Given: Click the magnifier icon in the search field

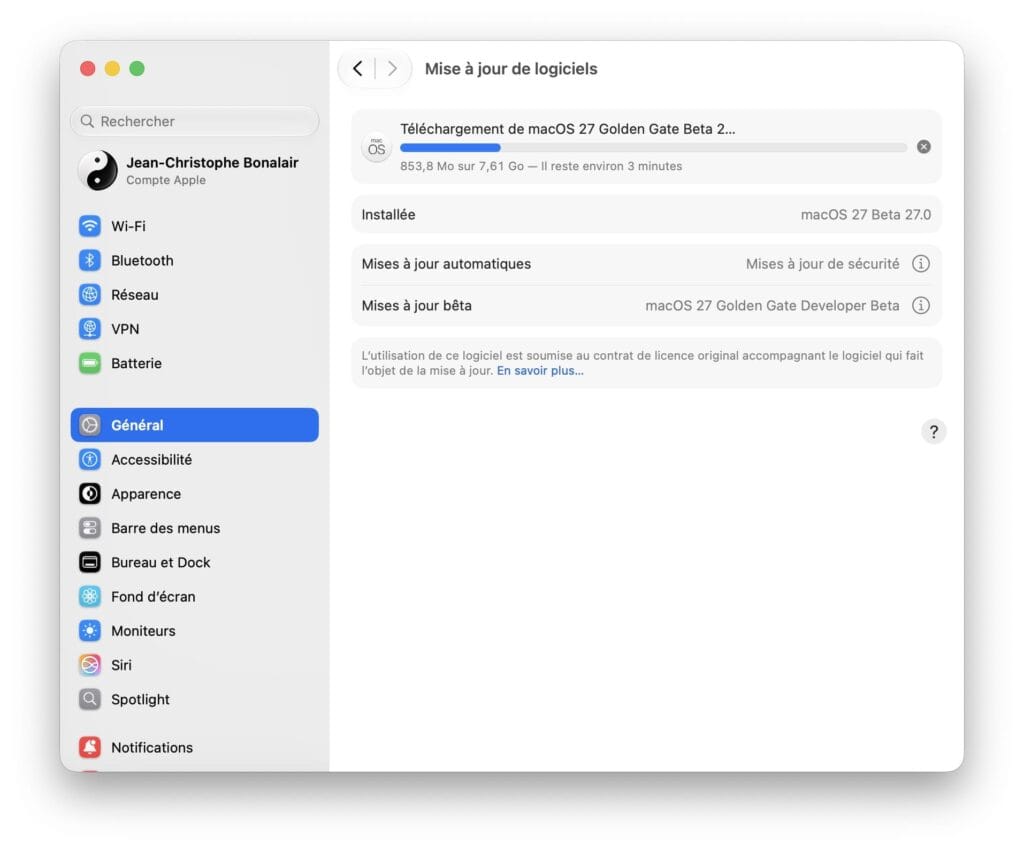Looking at the screenshot, I should (x=87, y=121).
